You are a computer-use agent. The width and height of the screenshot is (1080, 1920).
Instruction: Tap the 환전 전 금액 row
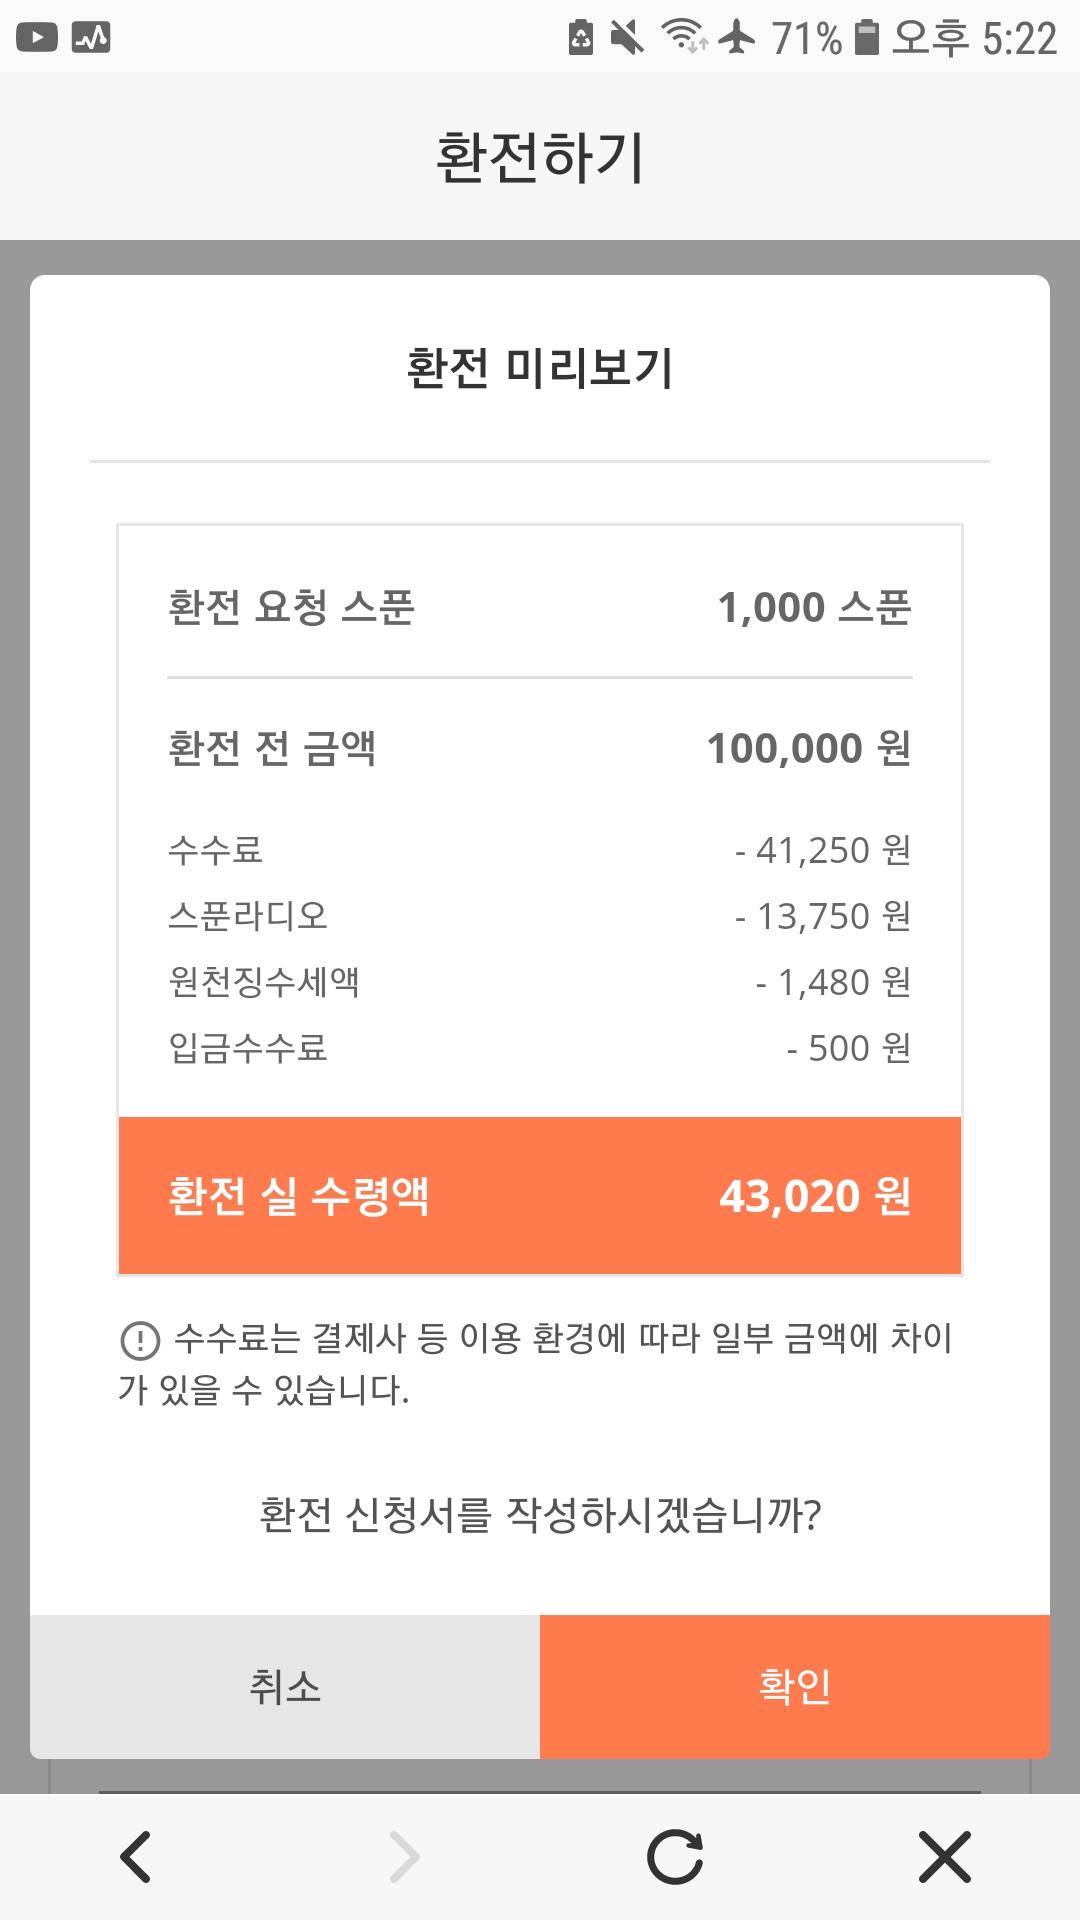tap(540, 748)
